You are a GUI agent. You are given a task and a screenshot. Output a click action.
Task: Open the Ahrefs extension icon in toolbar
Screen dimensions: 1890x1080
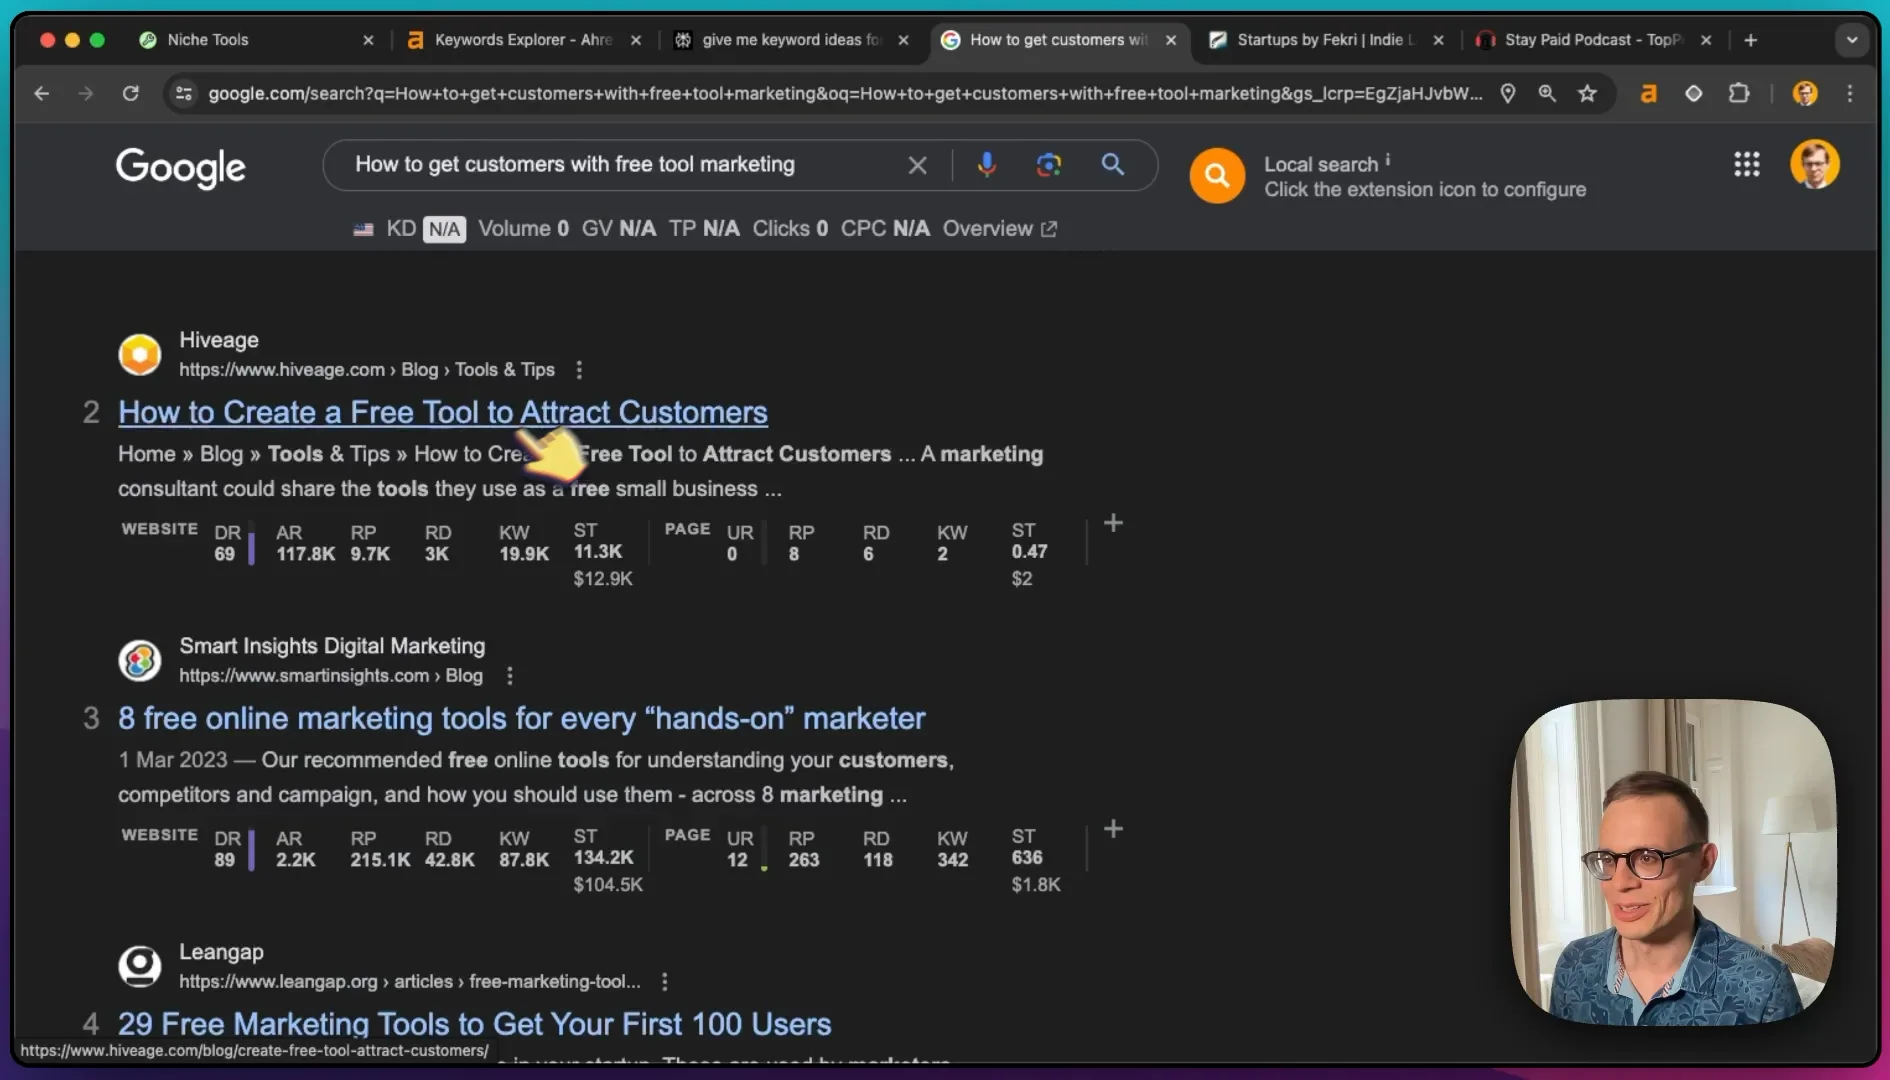(x=1648, y=93)
